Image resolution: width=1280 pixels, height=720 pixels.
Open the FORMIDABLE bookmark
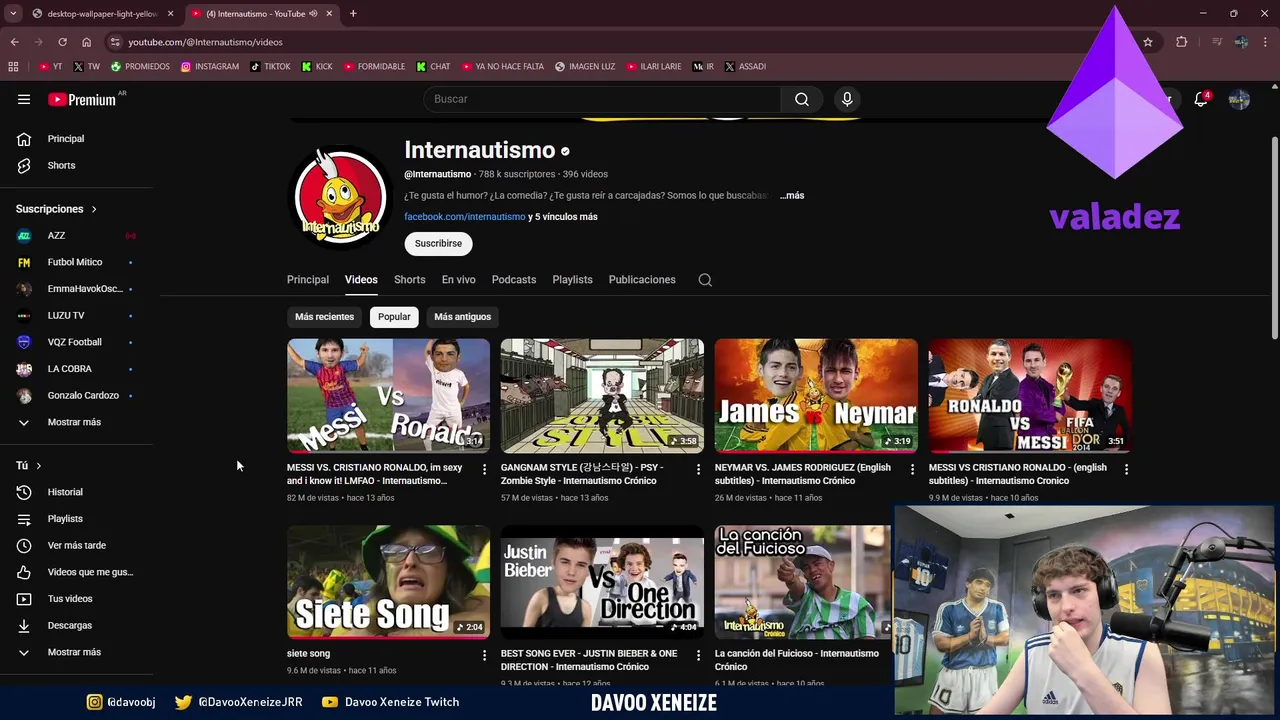(374, 66)
